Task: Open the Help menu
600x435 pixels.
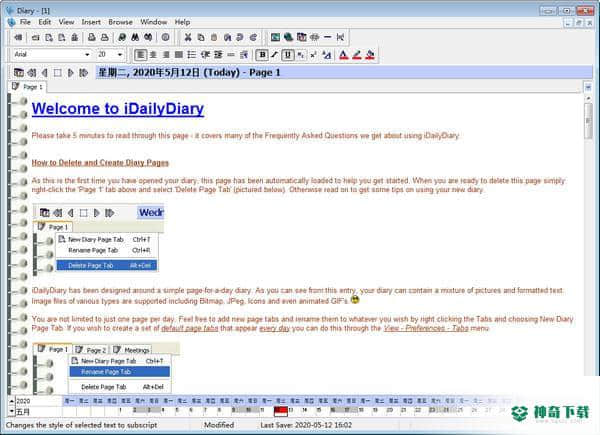Action: click(182, 22)
